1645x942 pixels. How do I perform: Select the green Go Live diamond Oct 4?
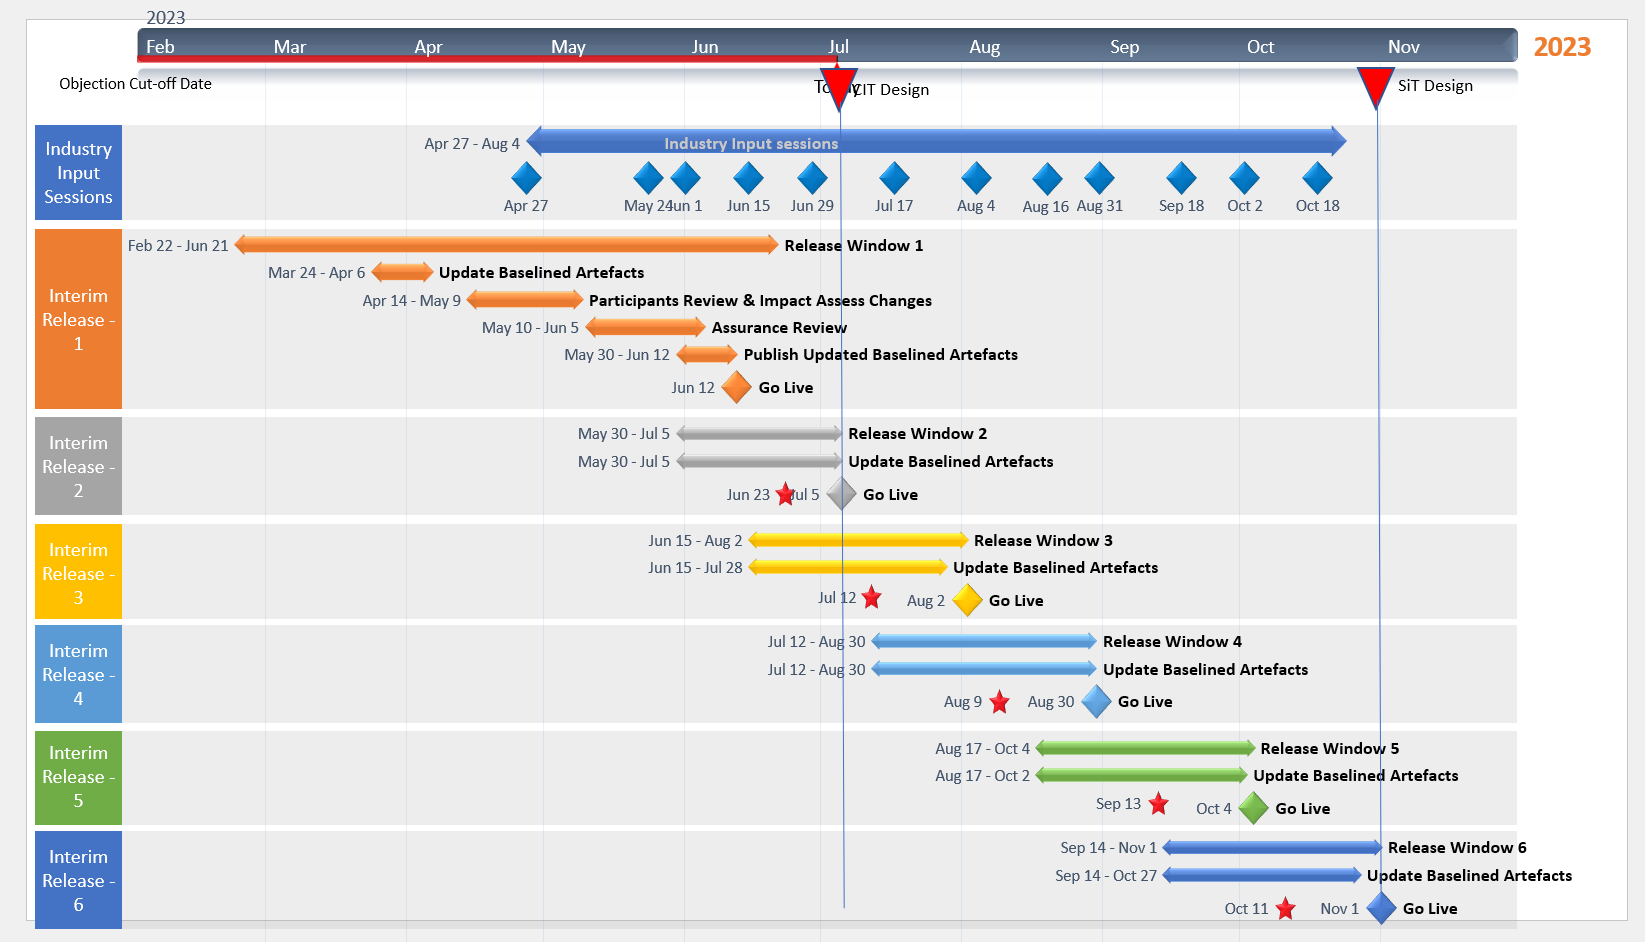point(1253,808)
